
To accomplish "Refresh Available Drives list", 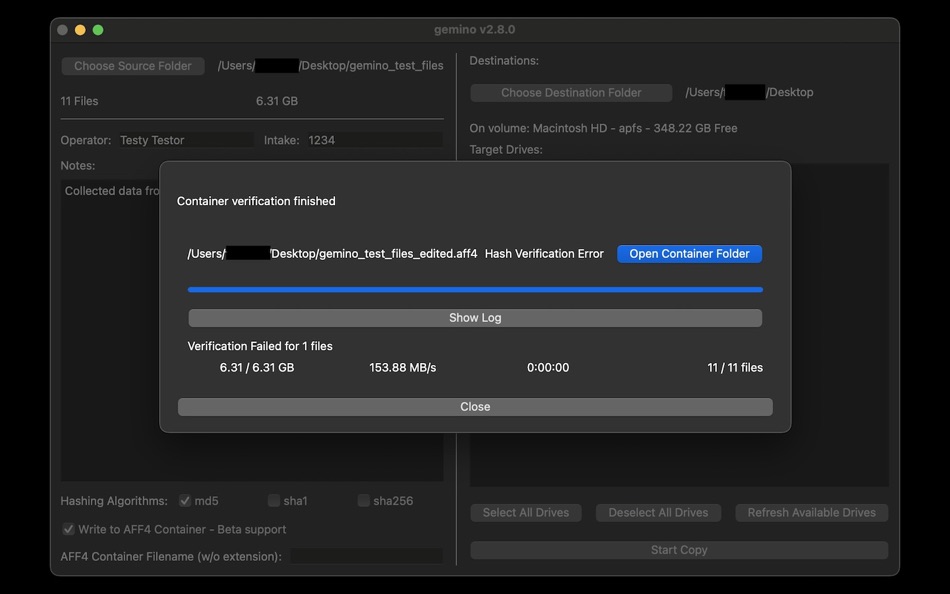I will (811, 513).
